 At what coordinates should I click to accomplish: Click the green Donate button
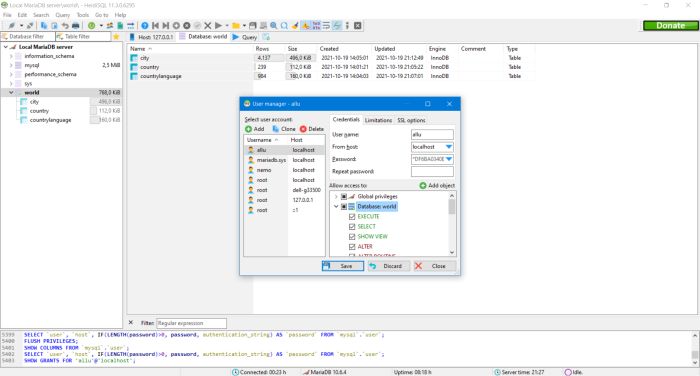[x=671, y=25]
